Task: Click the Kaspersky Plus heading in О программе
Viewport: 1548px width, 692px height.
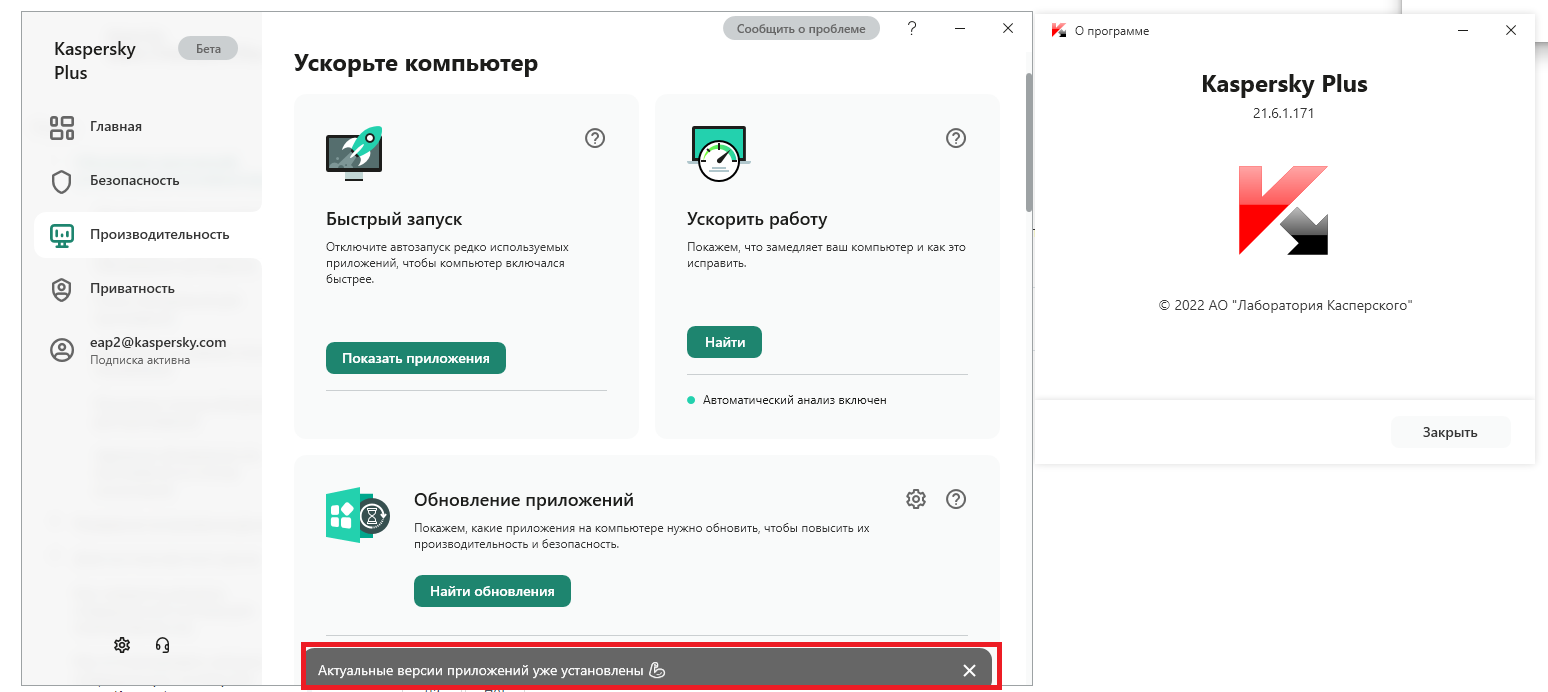Action: (1284, 84)
